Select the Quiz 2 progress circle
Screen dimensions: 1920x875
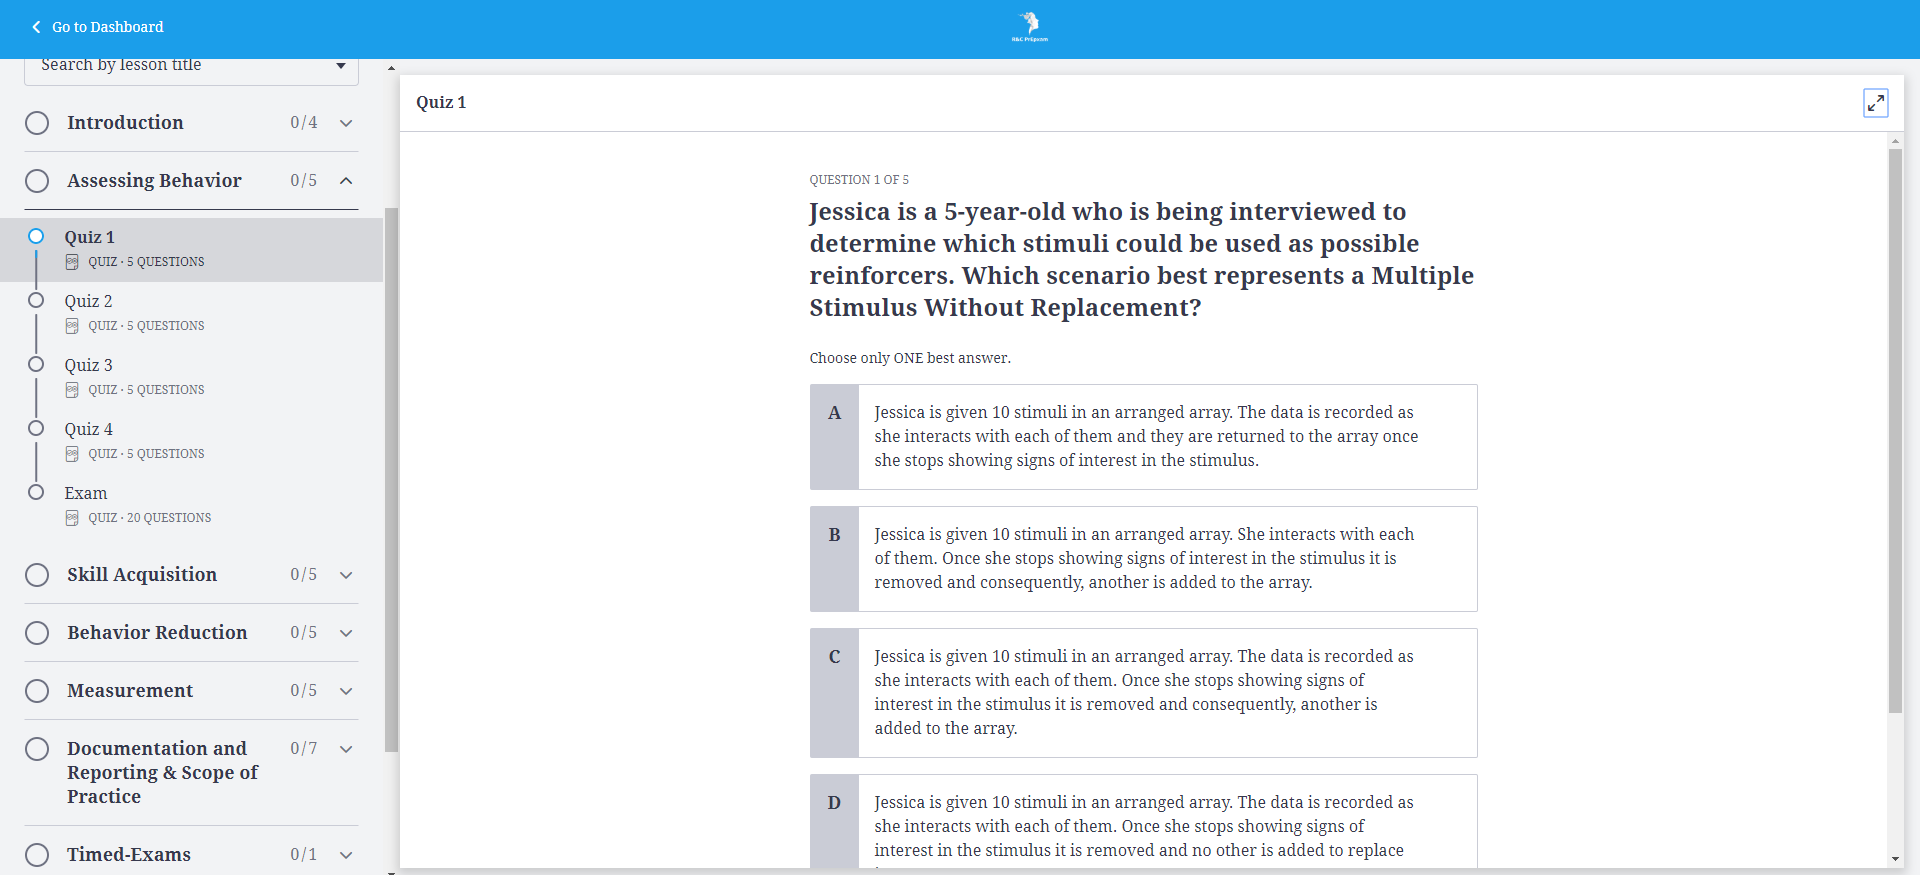tap(36, 300)
